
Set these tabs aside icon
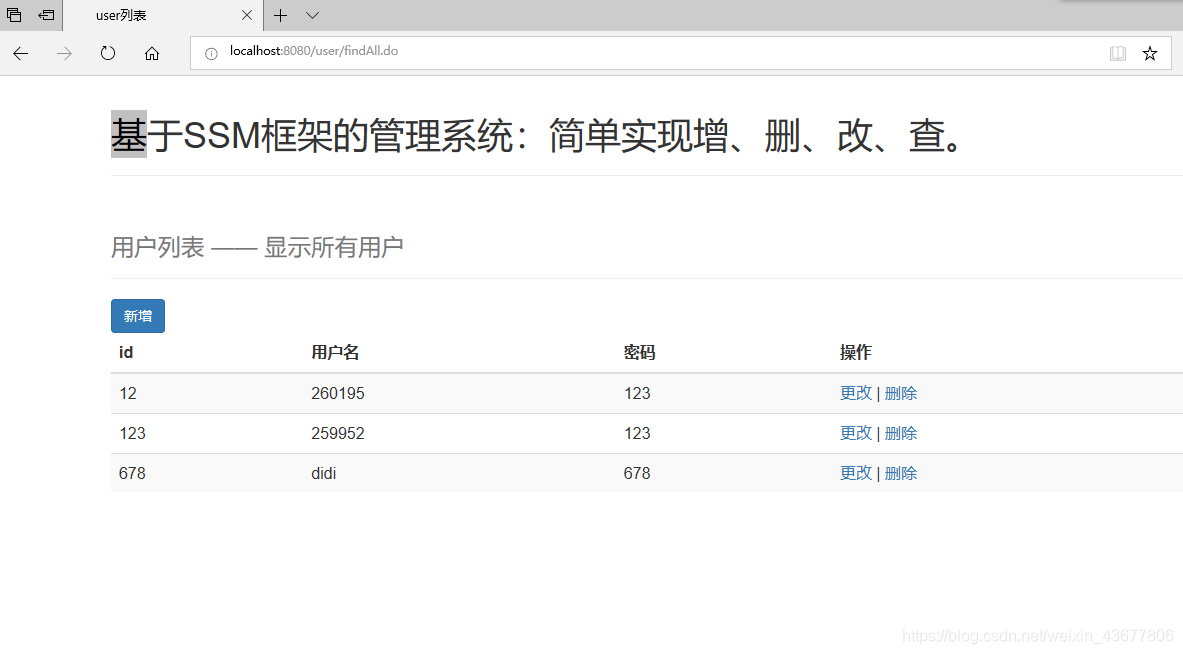[46, 14]
